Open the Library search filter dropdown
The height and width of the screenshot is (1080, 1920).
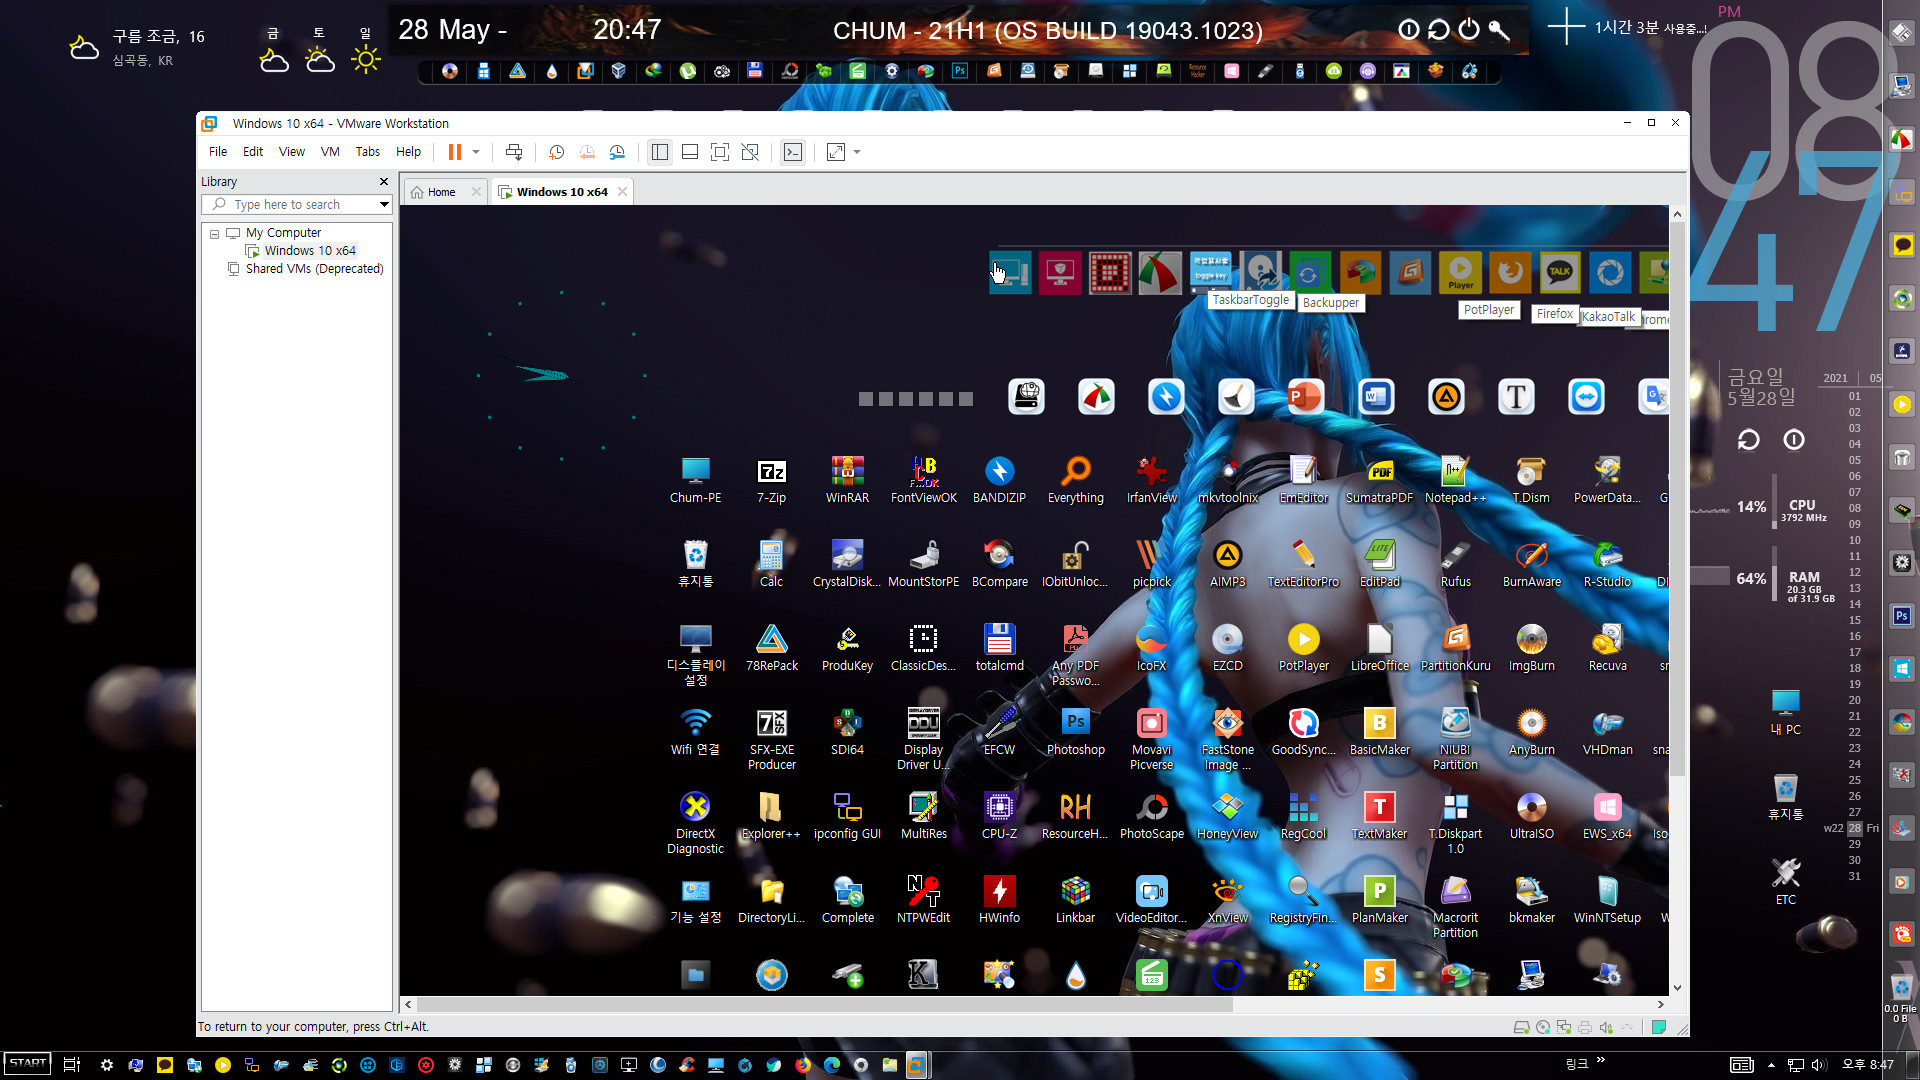pyautogui.click(x=383, y=204)
